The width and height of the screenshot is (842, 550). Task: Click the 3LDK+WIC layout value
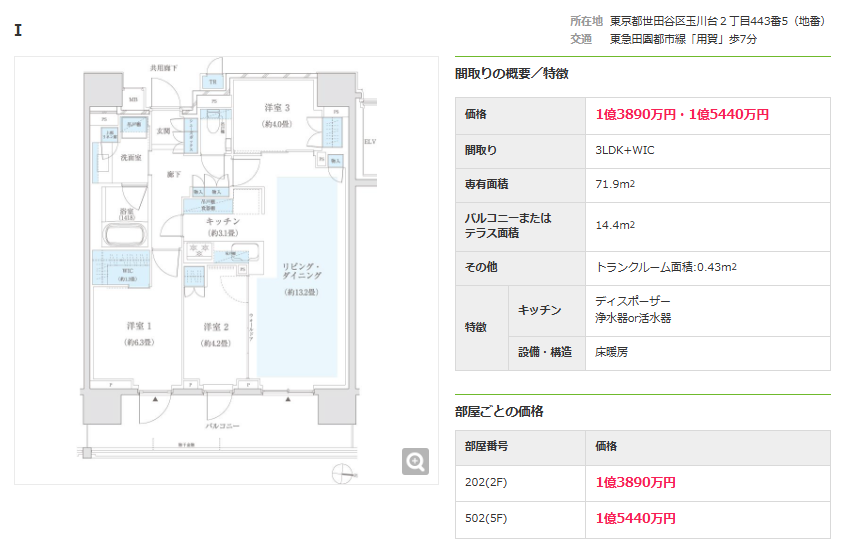625,150
